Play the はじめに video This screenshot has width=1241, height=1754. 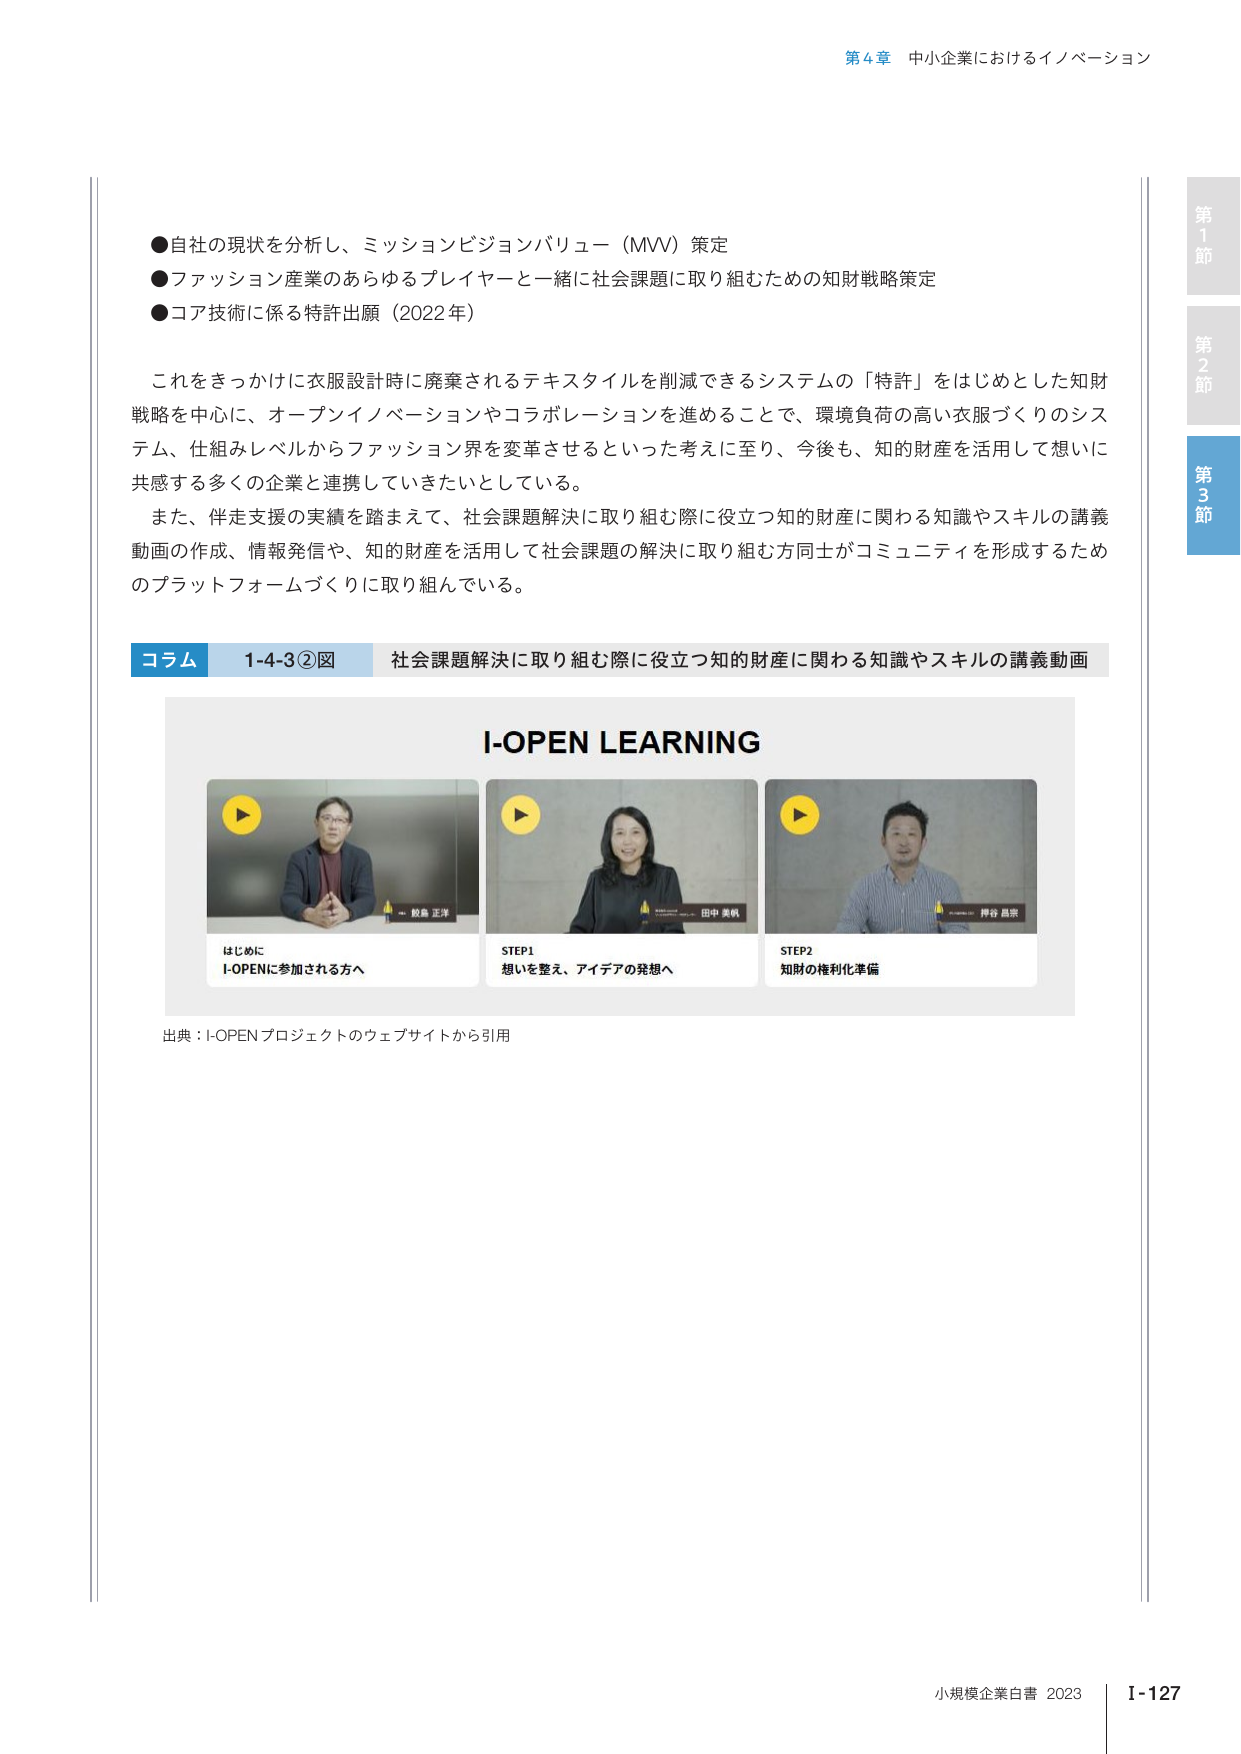coord(241,815)
